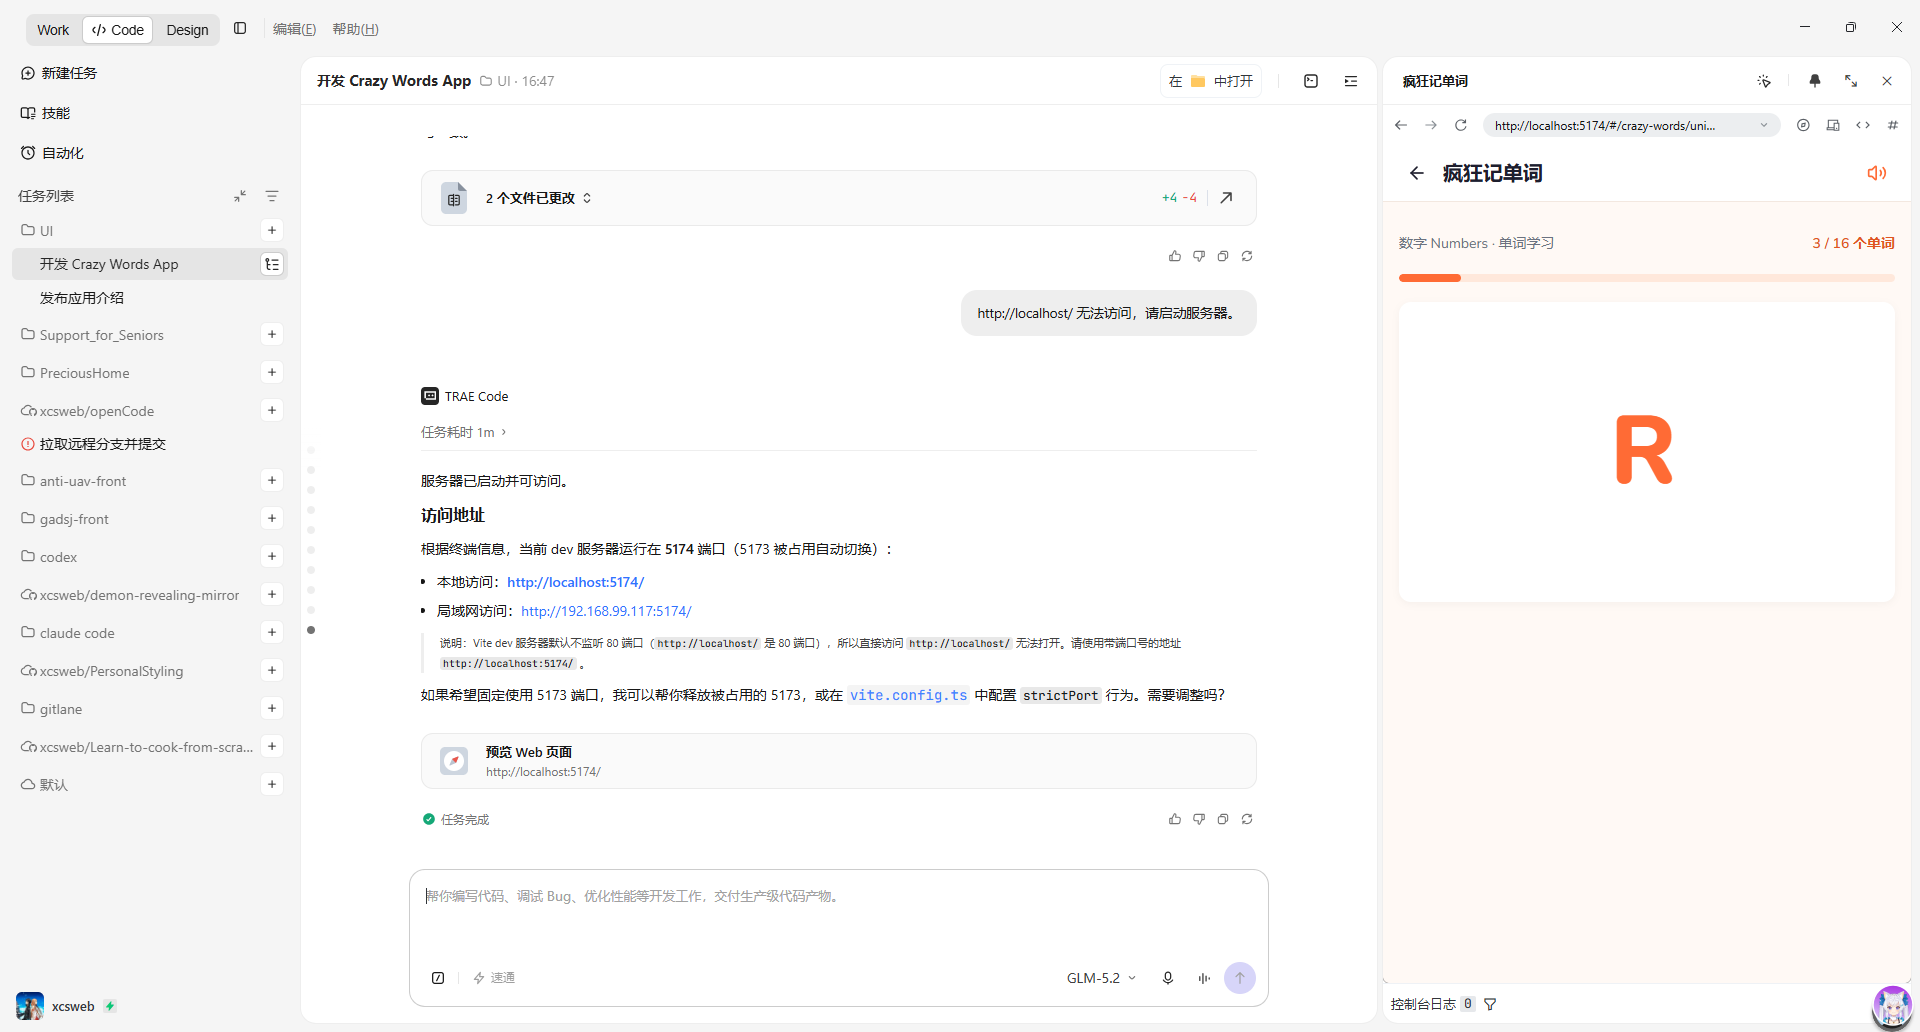Screen dimensions: 1920x1032
Task: Open the http://192.168.99.117:5174/ LAN link
Action: tap(606, 611)
